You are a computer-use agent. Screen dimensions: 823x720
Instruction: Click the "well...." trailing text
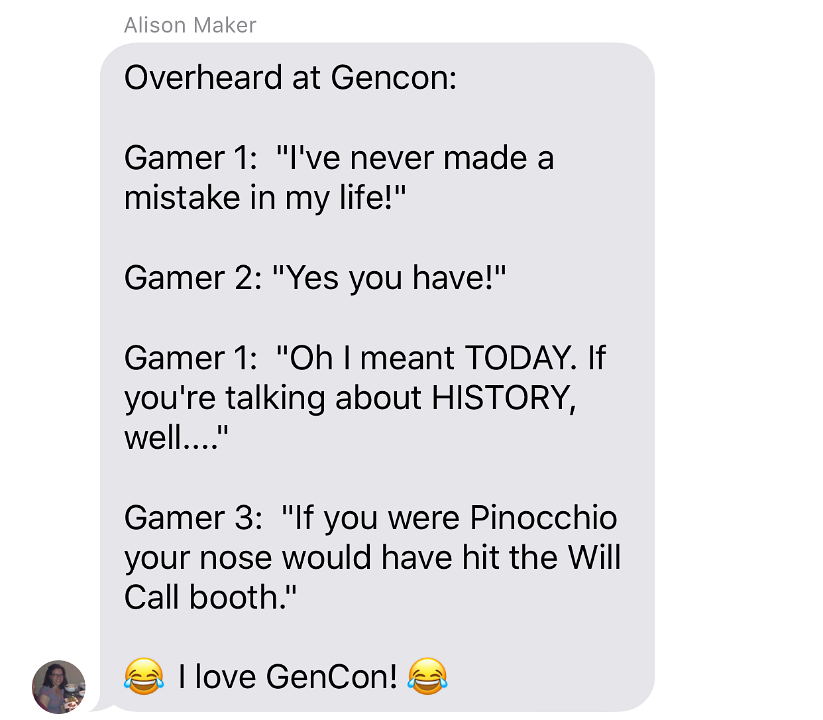[176, 437]
